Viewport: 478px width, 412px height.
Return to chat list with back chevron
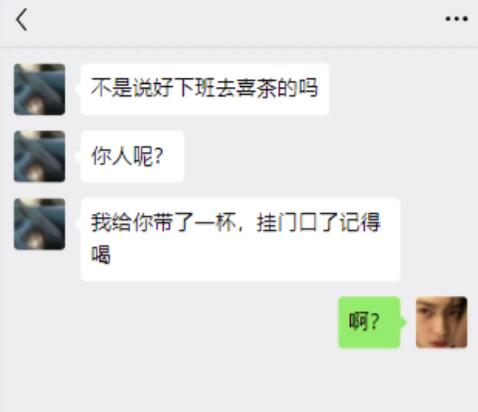pos(22,20)
